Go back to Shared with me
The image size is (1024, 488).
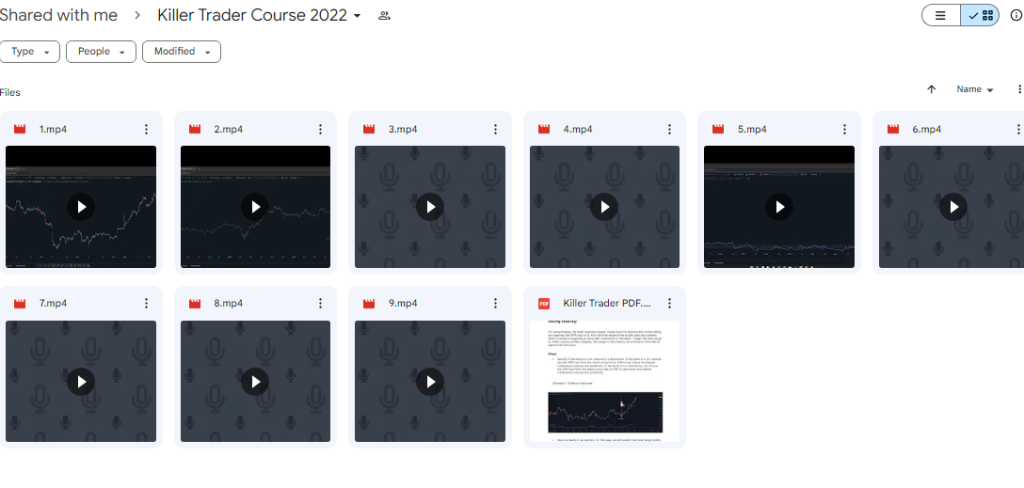(x=59, y=15)
